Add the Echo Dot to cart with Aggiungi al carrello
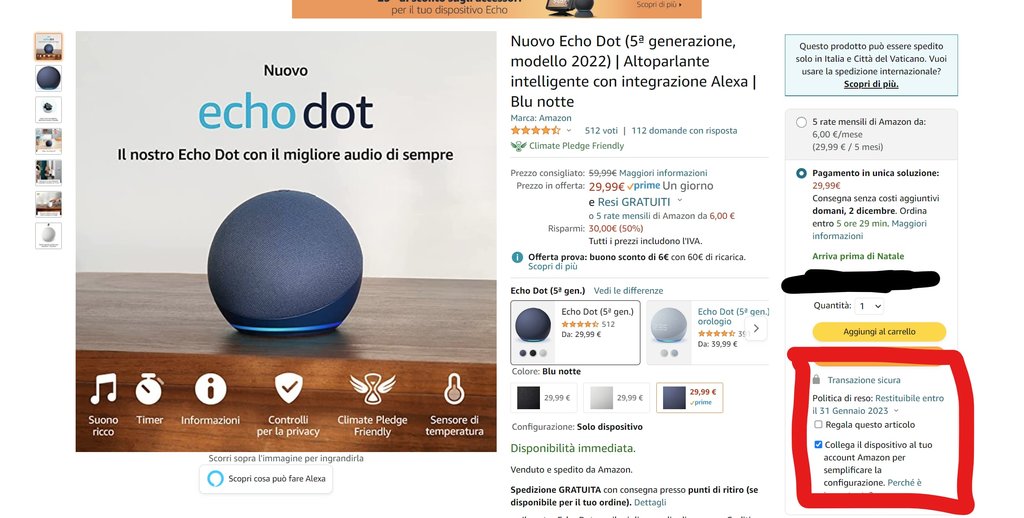The height and width of the screenshot is (518, 1024). 879,332
